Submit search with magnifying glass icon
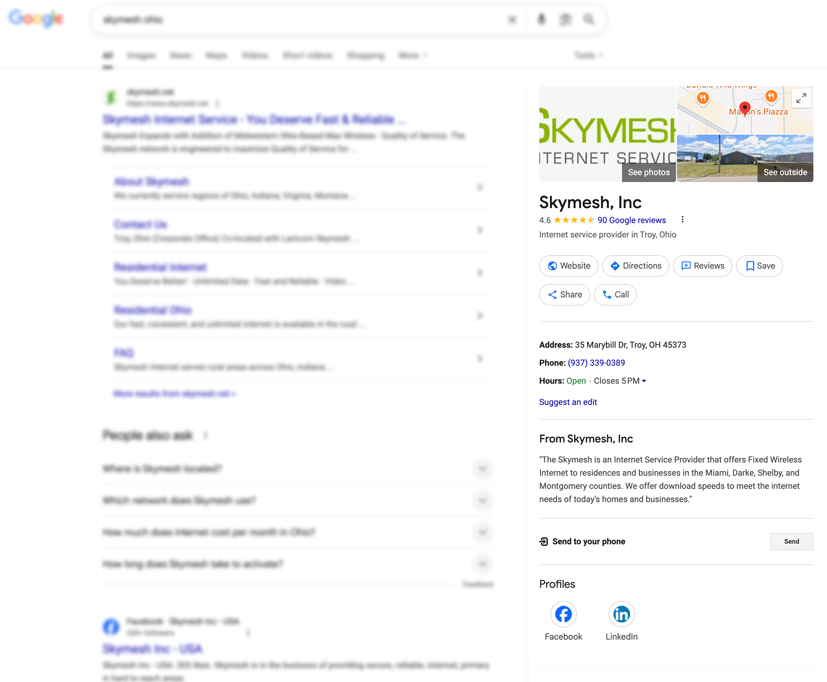Viewport: 827px width, 682px height. point(589,20)
